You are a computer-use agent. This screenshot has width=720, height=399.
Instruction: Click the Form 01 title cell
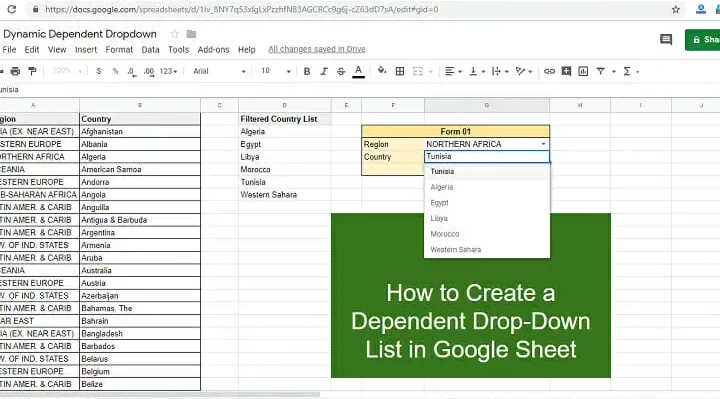coord(456,131)
